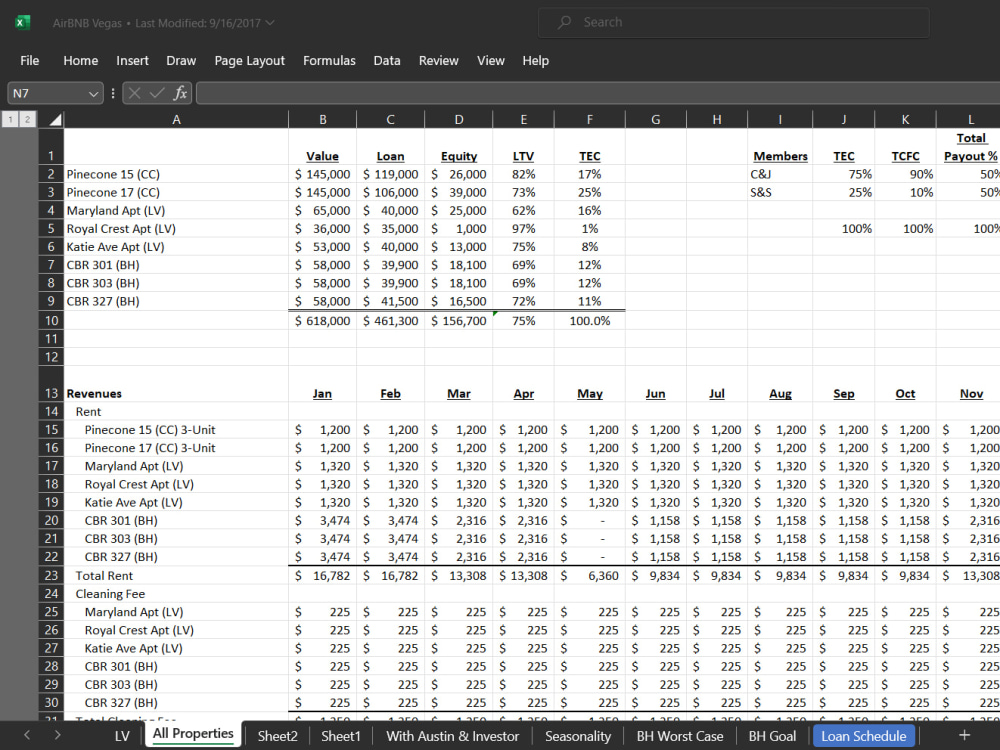Click the Cancel X beside the formula bar
This screenshot has width=1000, height=750.
tap(134, 92)
